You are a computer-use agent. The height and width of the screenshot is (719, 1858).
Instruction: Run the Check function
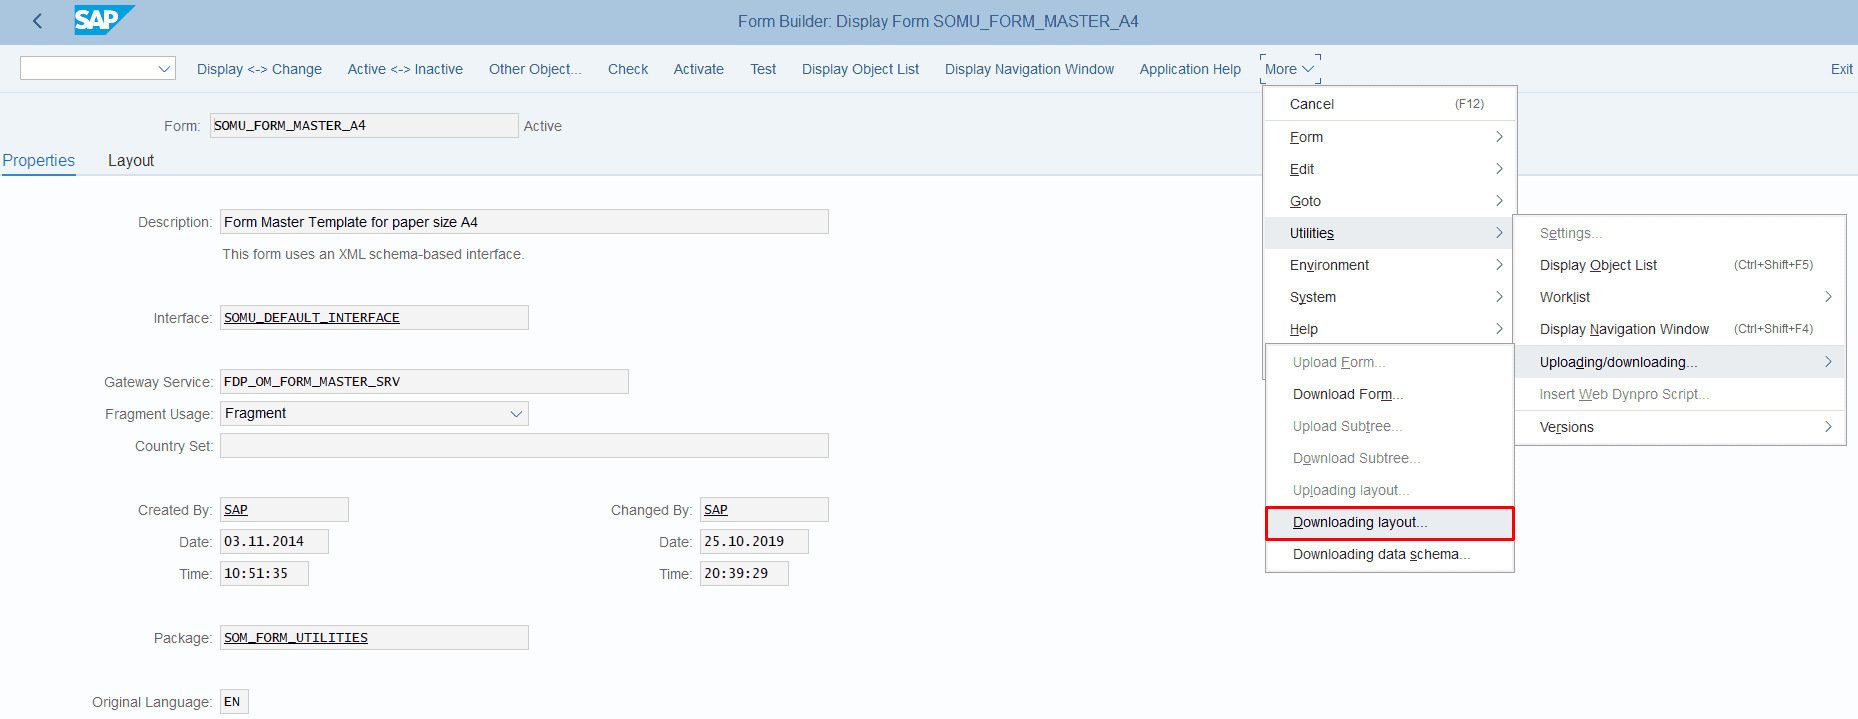(x=628, y=69)
